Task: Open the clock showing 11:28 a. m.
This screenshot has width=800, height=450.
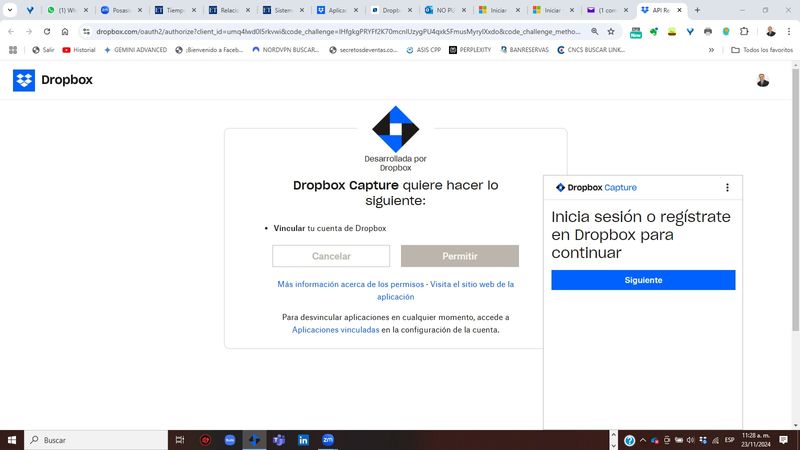Action: click(x=756, y=440)
